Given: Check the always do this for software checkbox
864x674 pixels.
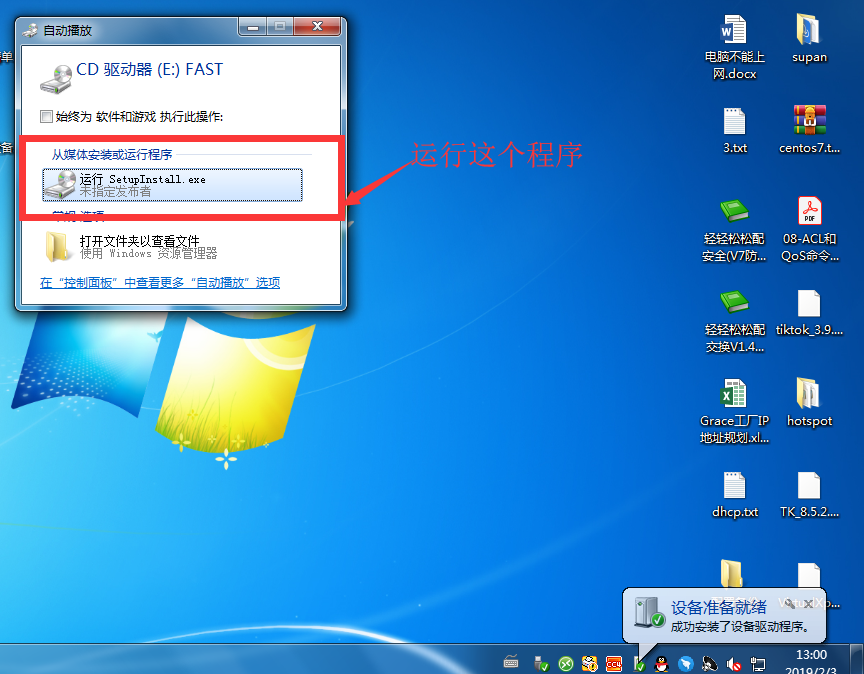Looking at the screenshot, I should point(46,116).
